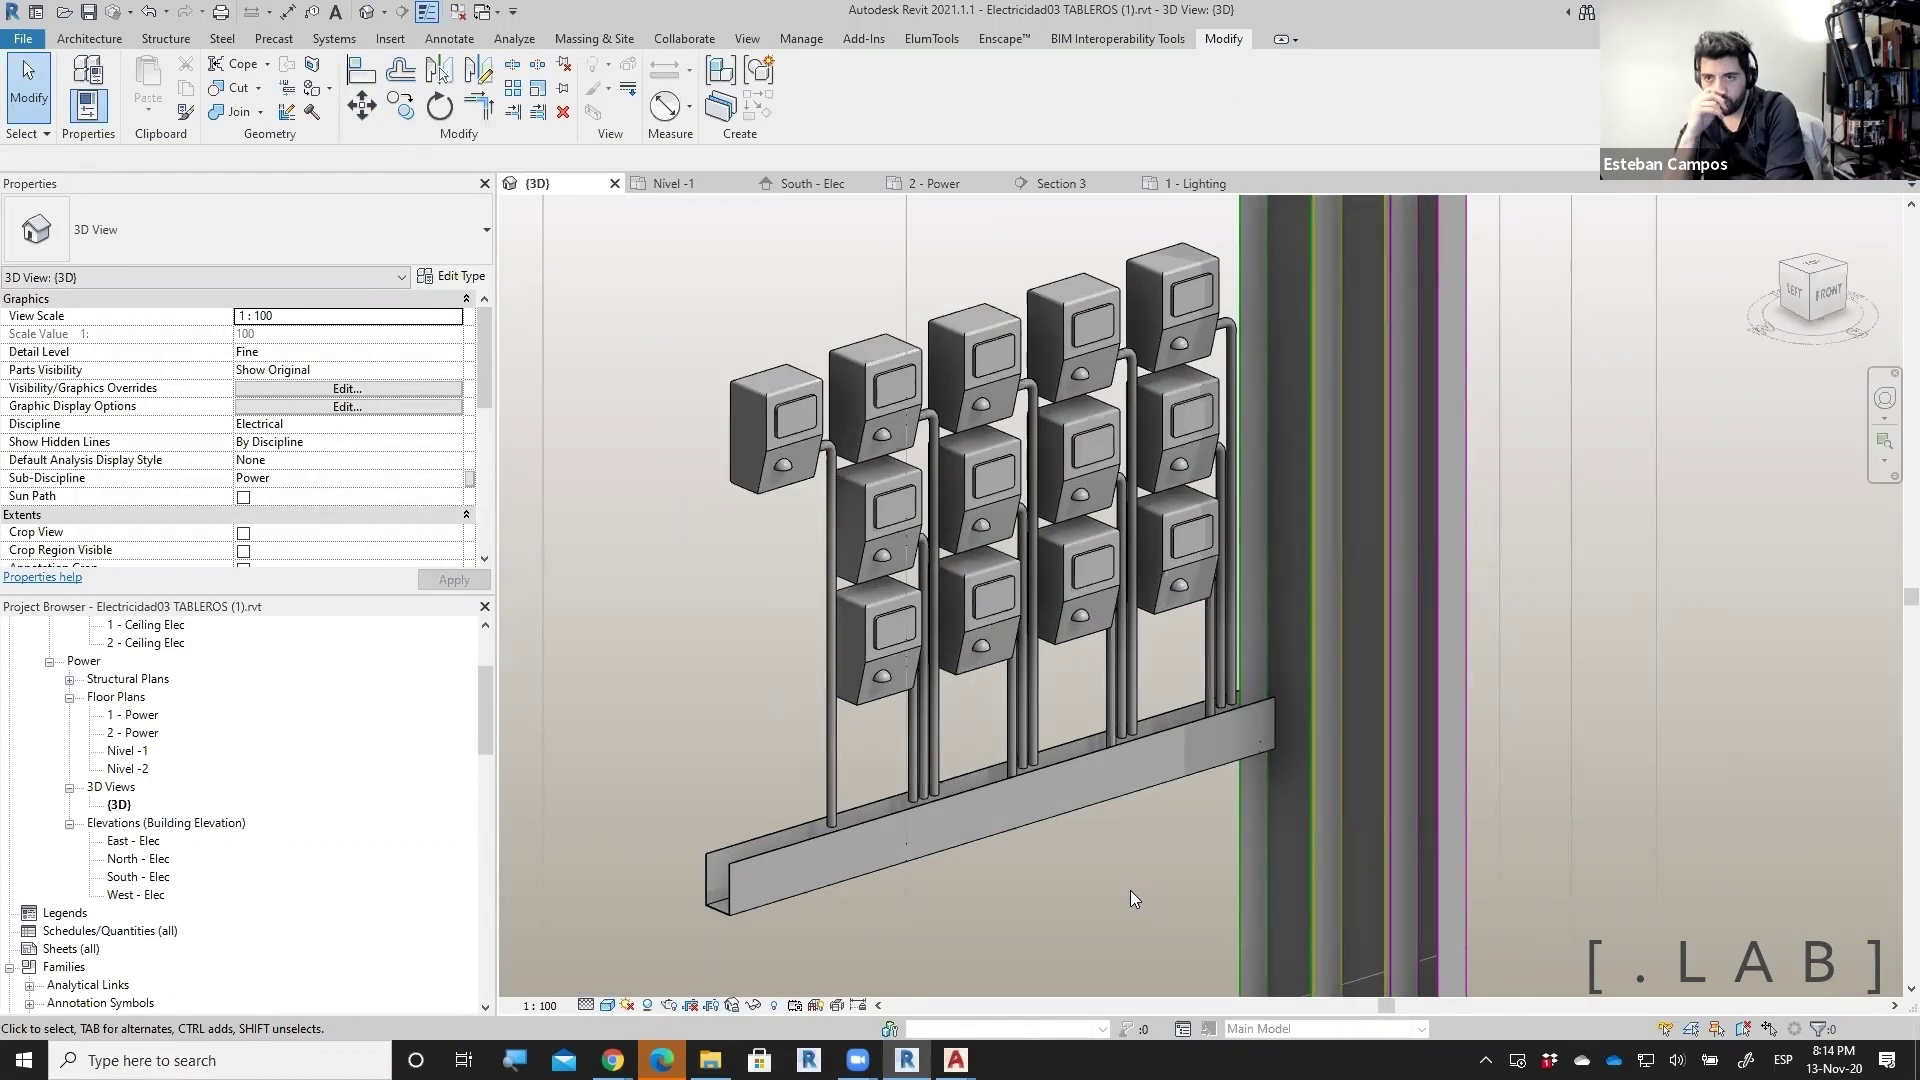The height and width of the screenshot is (1080, 1920).
Task: Click Edit for Visibility/Graphics Overrides
Action: coord(347,388)
